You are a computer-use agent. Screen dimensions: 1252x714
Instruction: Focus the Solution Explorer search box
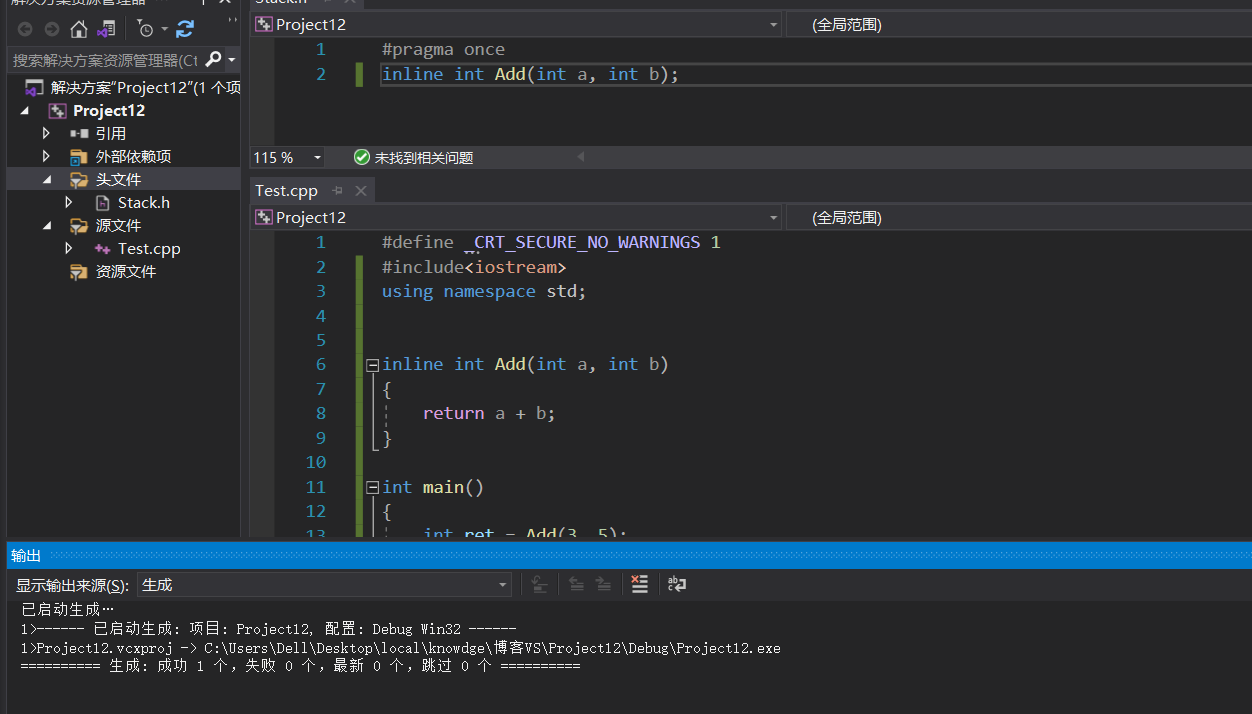pos(104,60)
